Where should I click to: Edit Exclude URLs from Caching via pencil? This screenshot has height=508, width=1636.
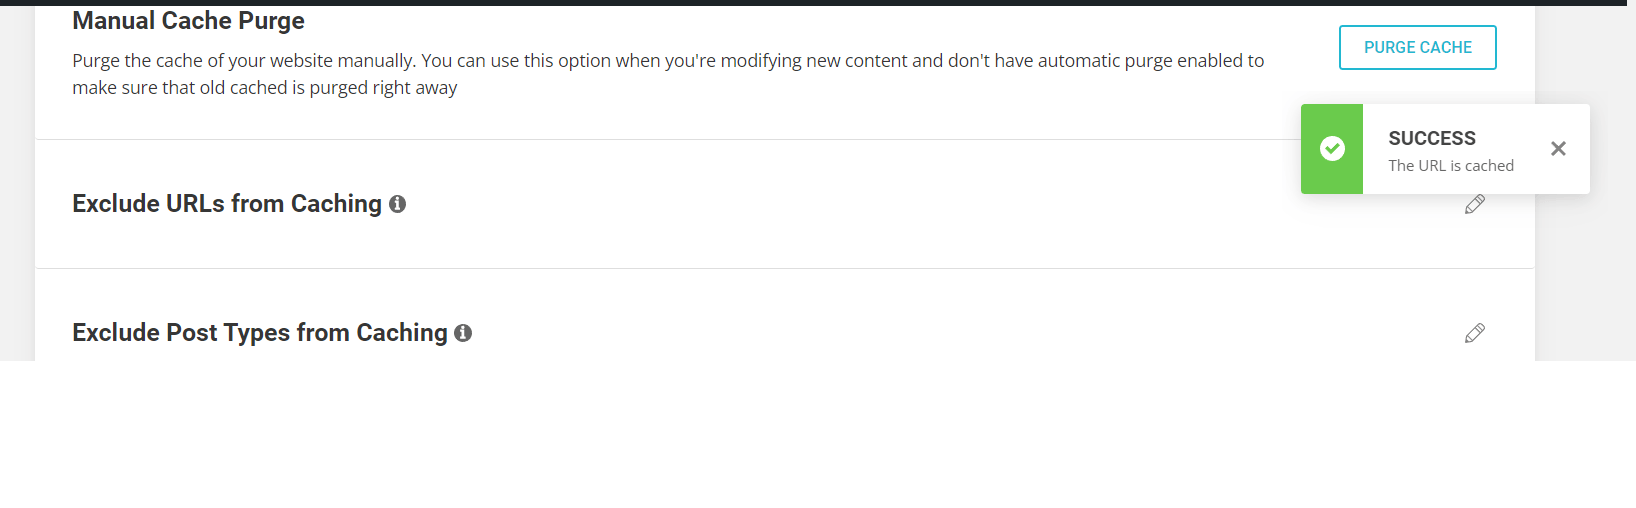tap(1475, 204)
